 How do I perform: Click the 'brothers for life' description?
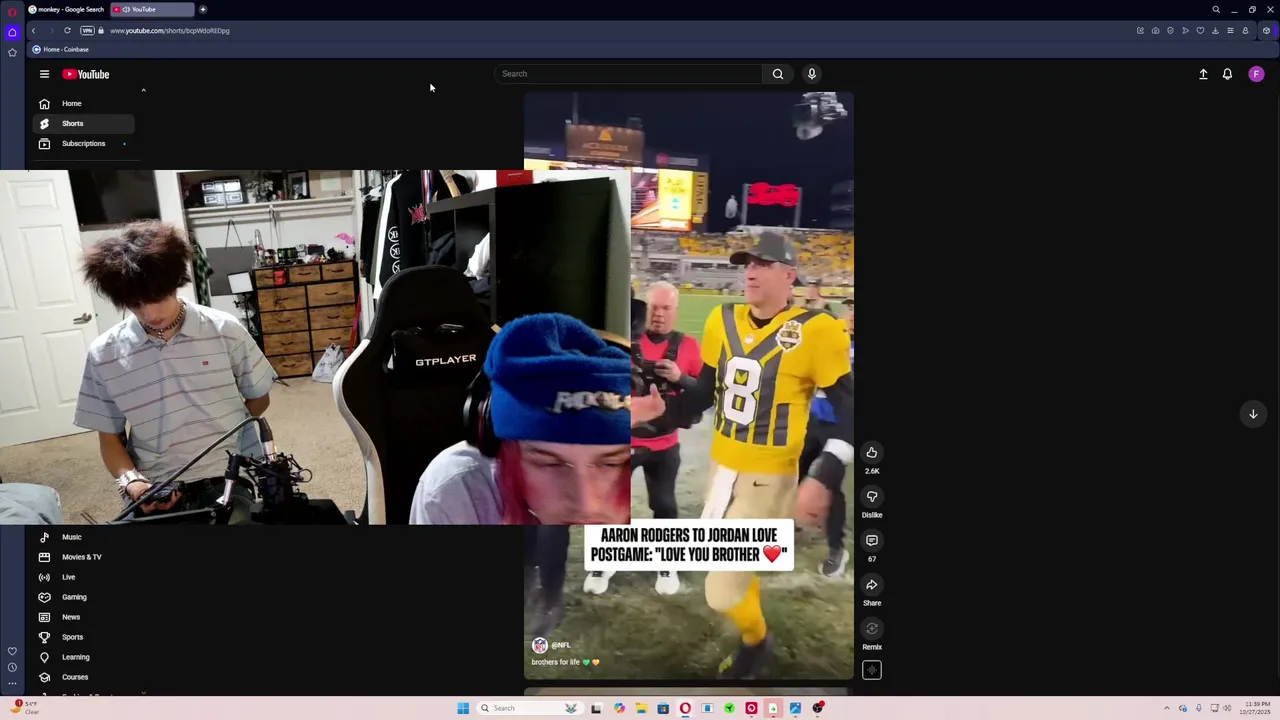[x=565, y=662]
